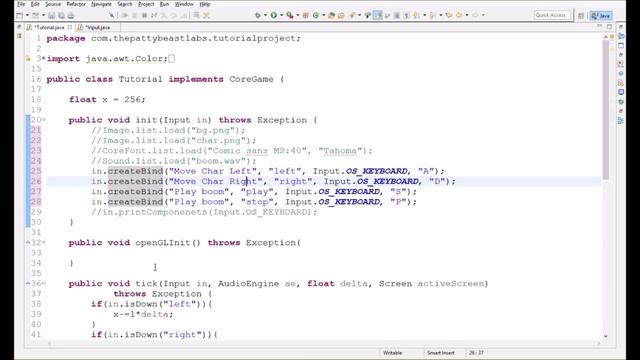This screenshot has width=640, height=360.
Task: Open the Project menu
Action: click(x=146, y=4)
